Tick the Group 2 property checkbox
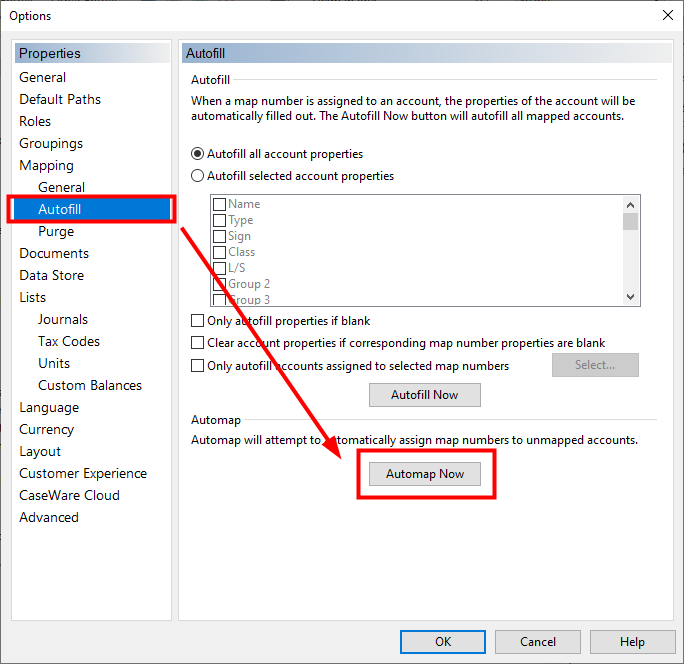The height and width of the screenshot is (664, 684). (x=219, y=284)
